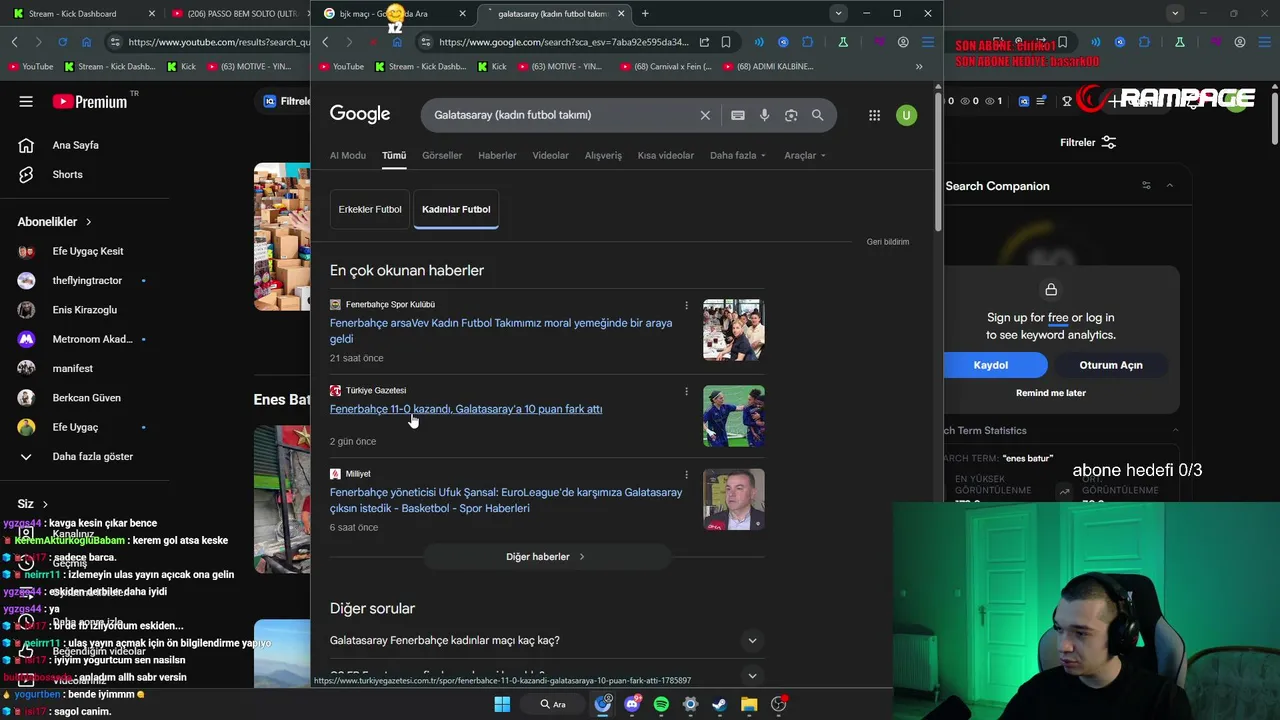Open Fenerbahçe arsaVev Kadın Futbol news link
The image size is (1280, 720).
click(x=501, y=331)
